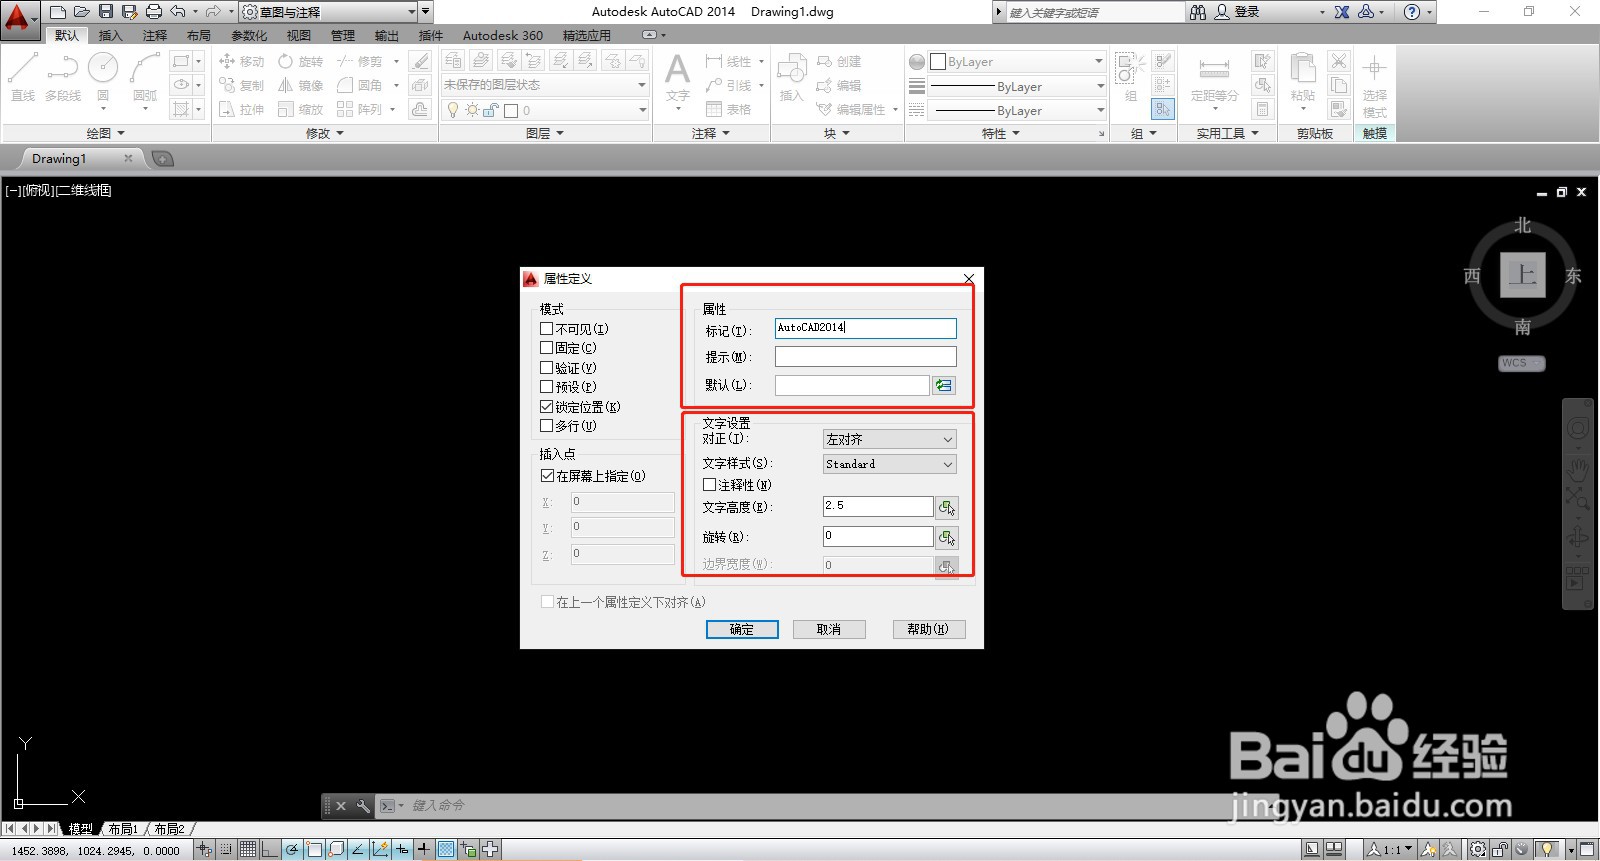Click the Help question mark icon

[x=1411, y=12]
